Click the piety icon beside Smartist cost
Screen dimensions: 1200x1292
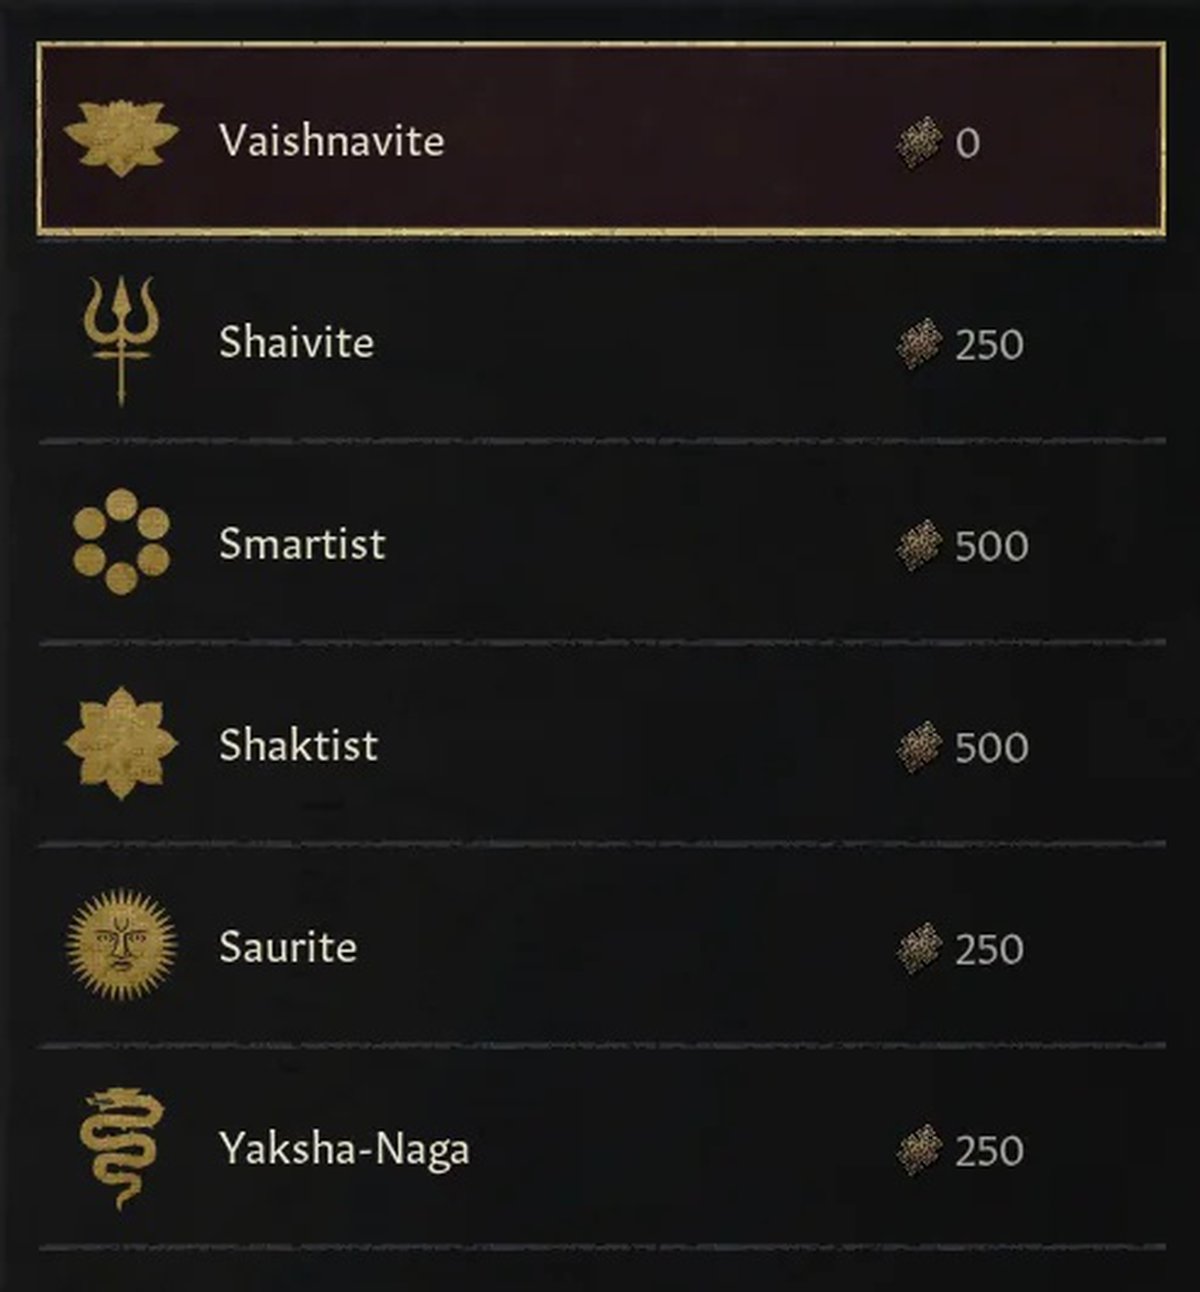919,545
